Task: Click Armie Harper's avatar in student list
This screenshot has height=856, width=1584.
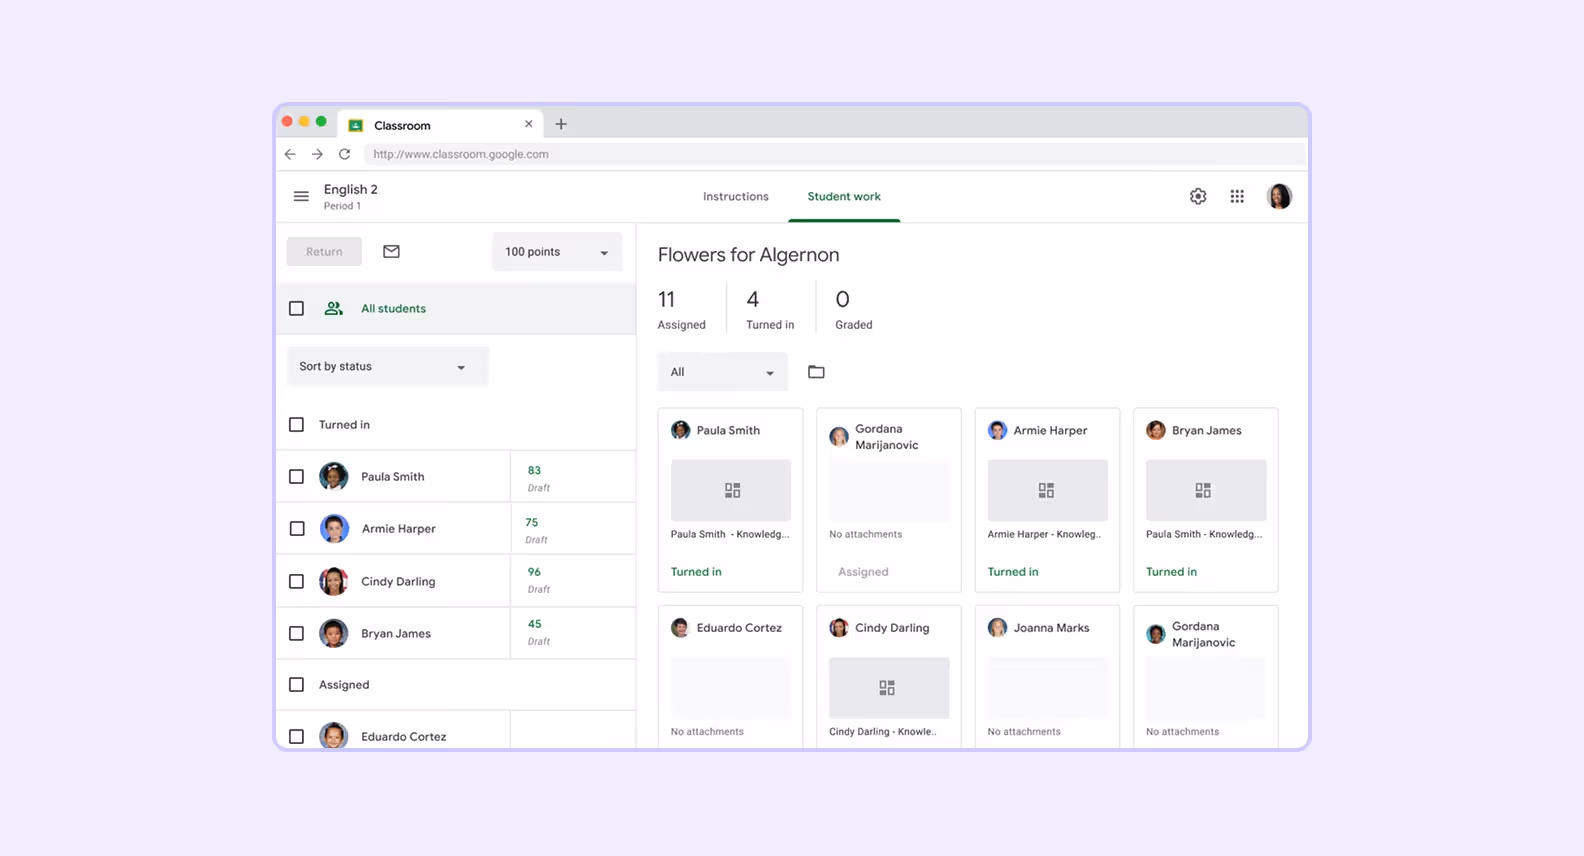Action: pos(334,528)
